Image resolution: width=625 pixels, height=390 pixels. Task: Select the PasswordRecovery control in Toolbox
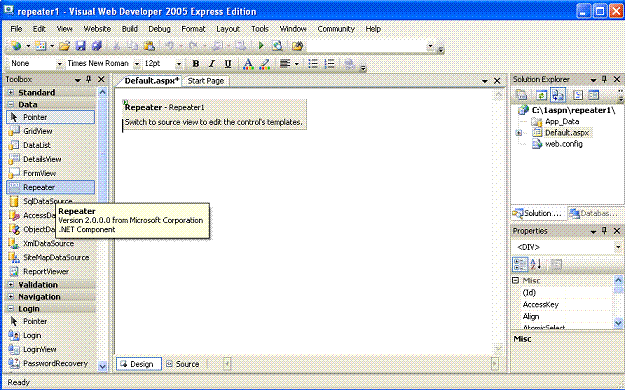click(x=51, y=363)
